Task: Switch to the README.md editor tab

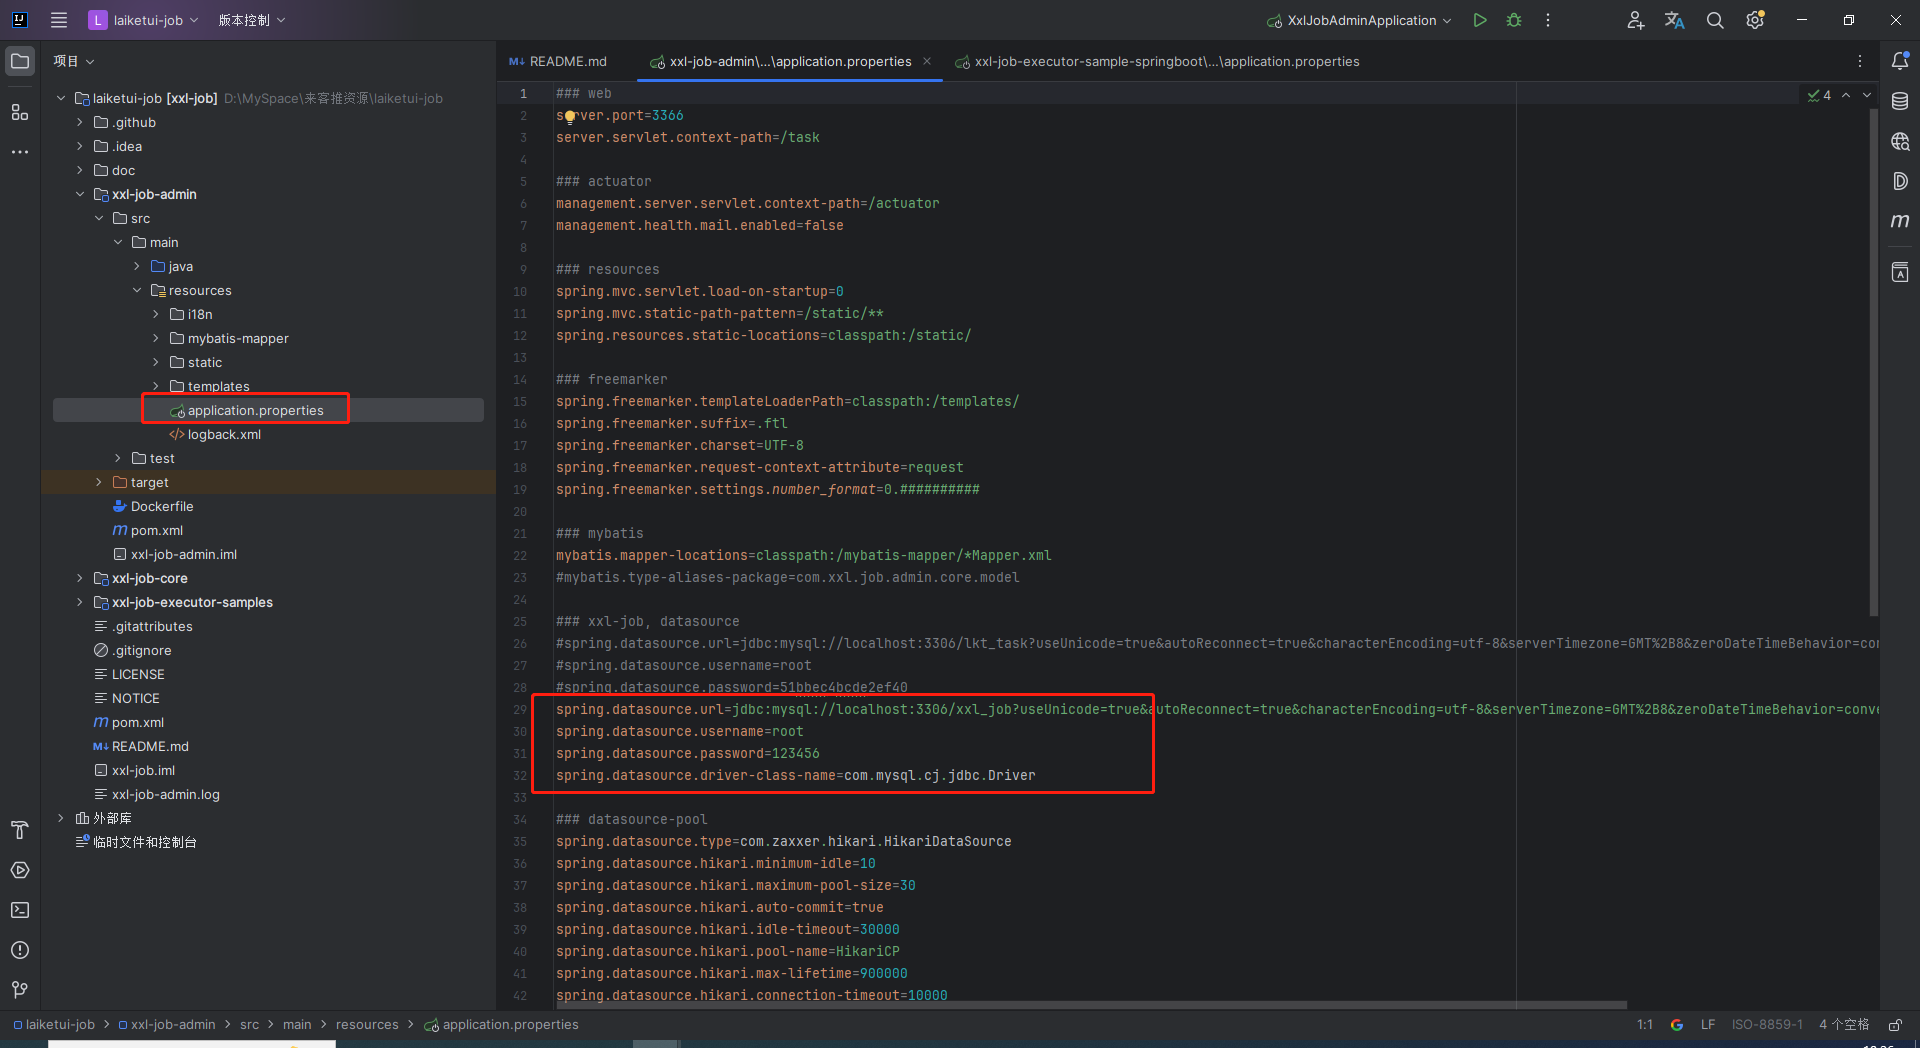Action: tap(559, 61)
